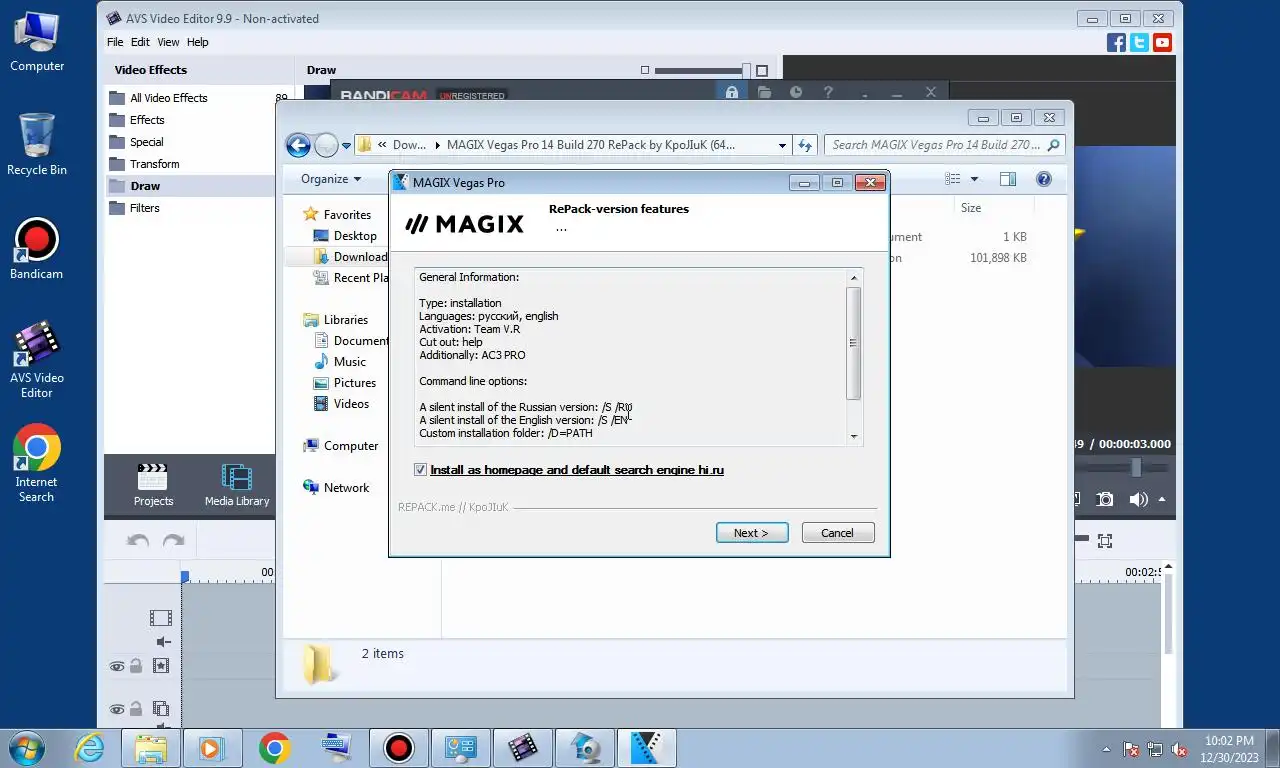Viewport: 1280px width, 768px height.
Task: Fit timeline zoom to window icon
Action: pyautogui.click(x=1105, y=541)
